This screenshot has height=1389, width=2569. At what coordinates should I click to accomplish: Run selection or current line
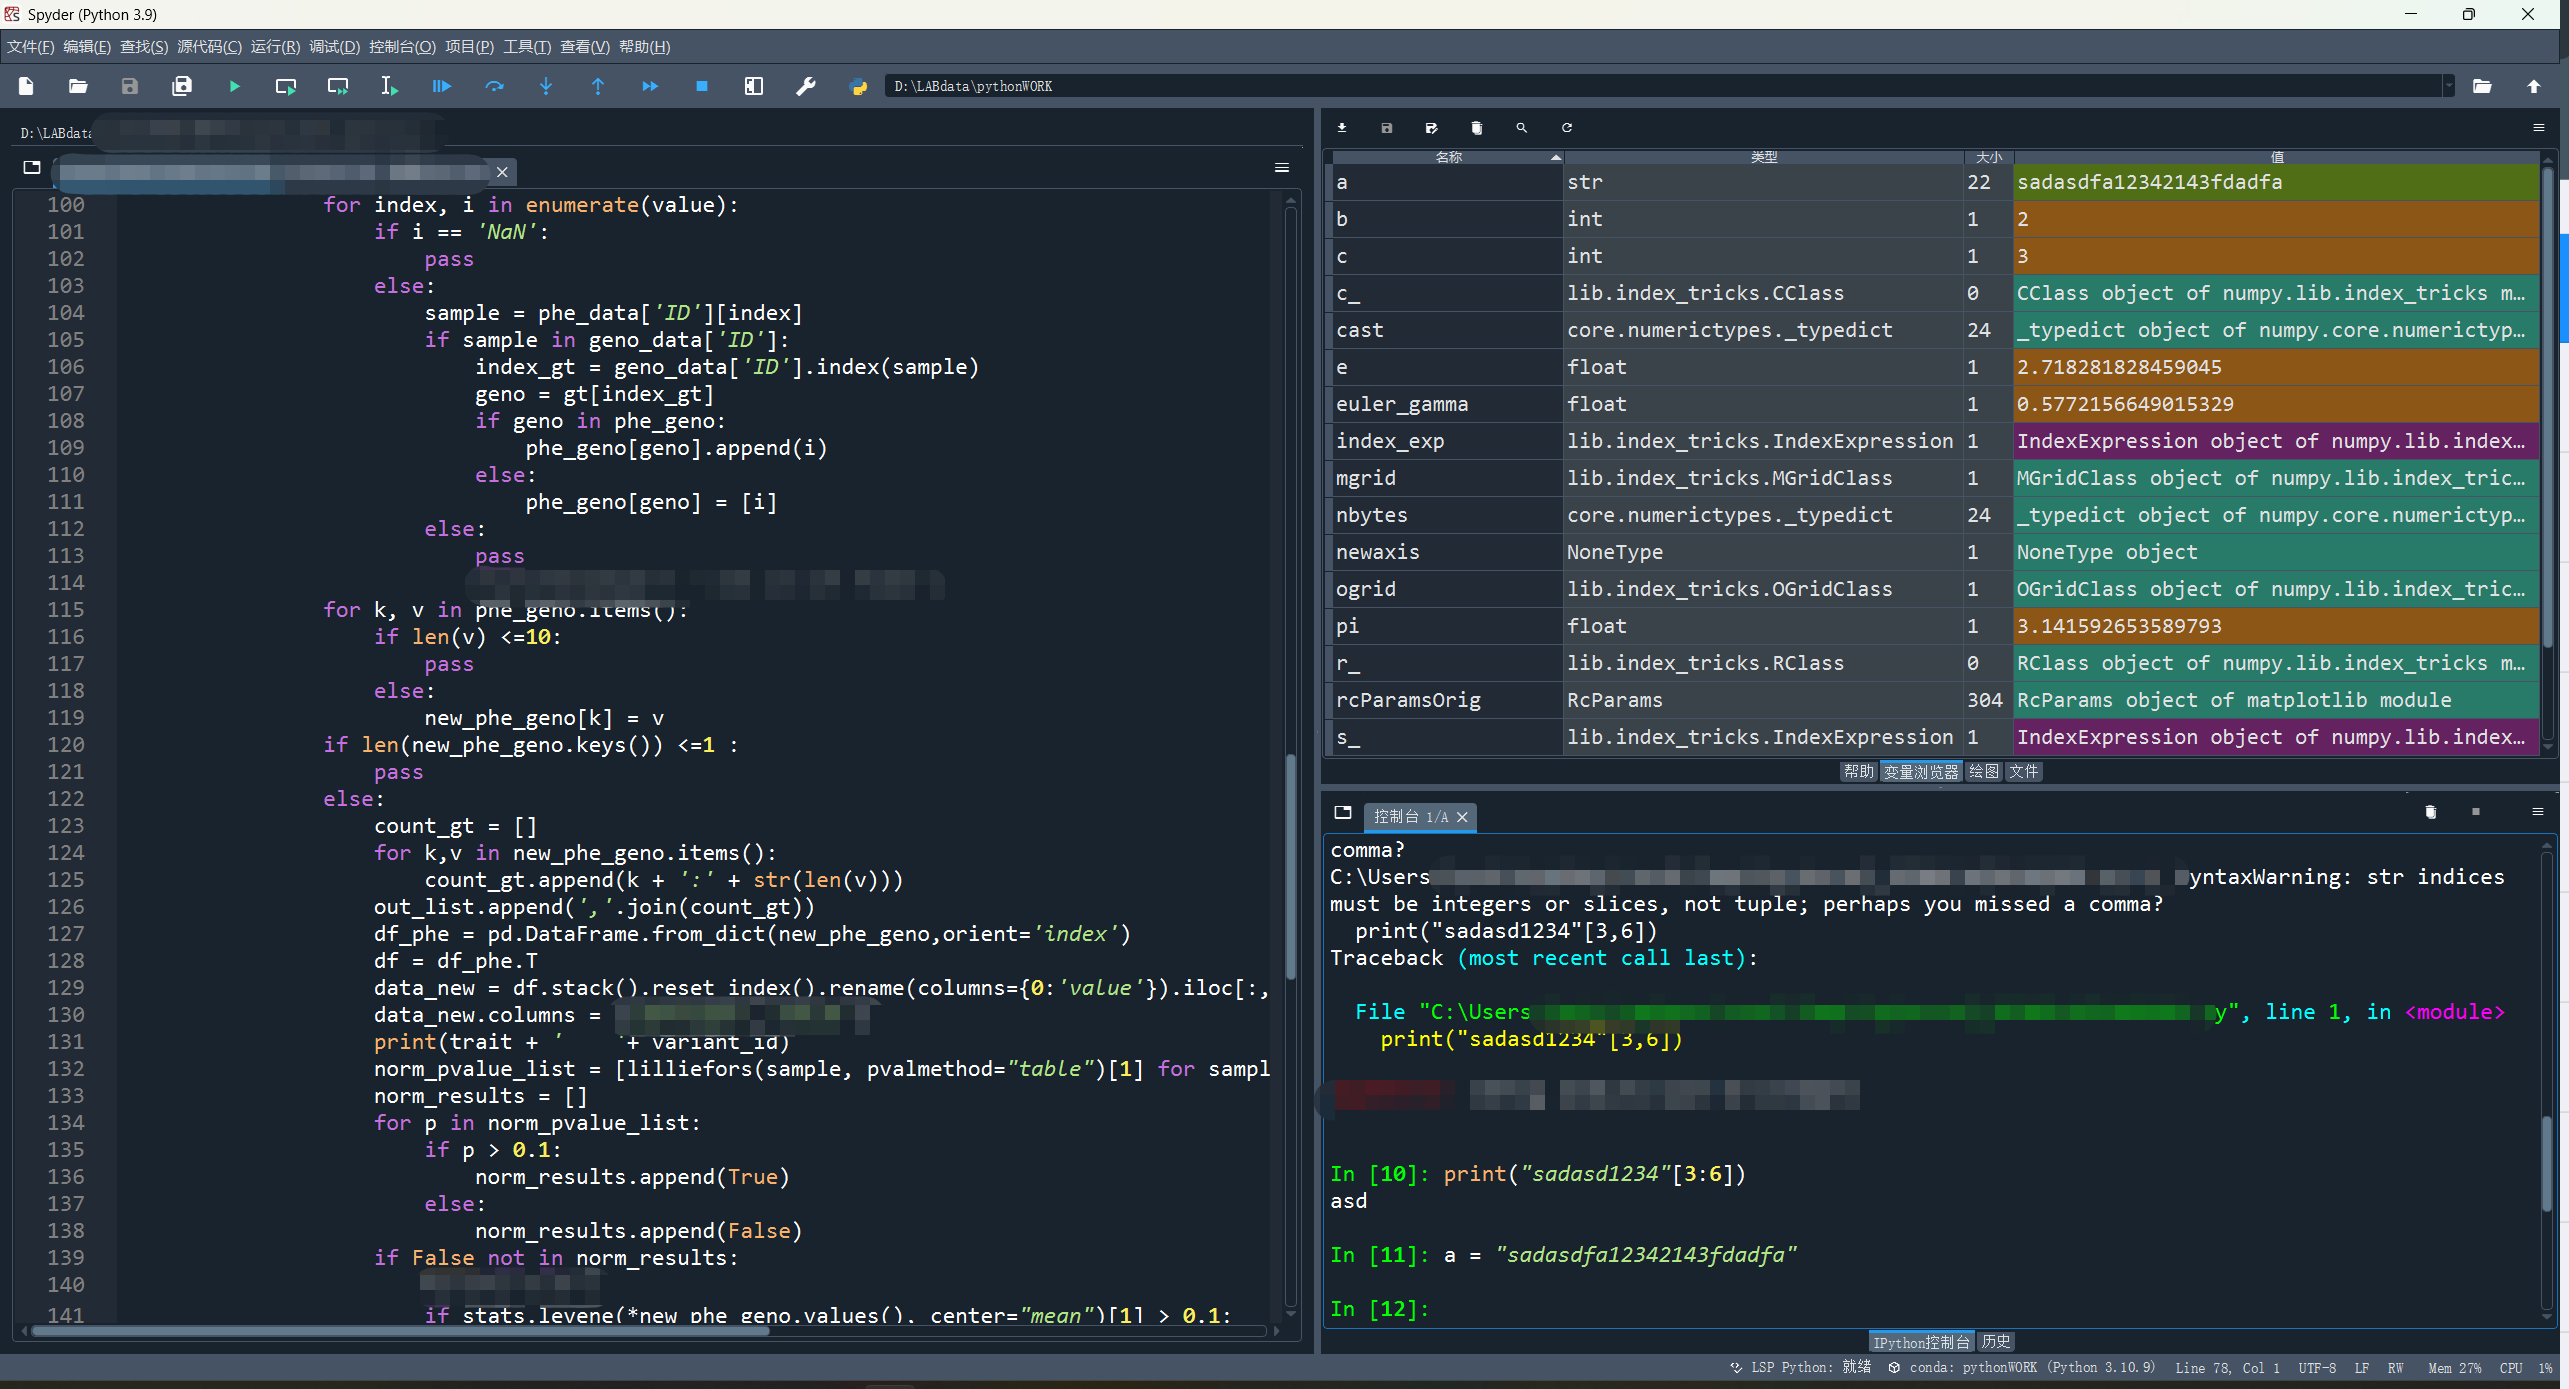[390, 86]
